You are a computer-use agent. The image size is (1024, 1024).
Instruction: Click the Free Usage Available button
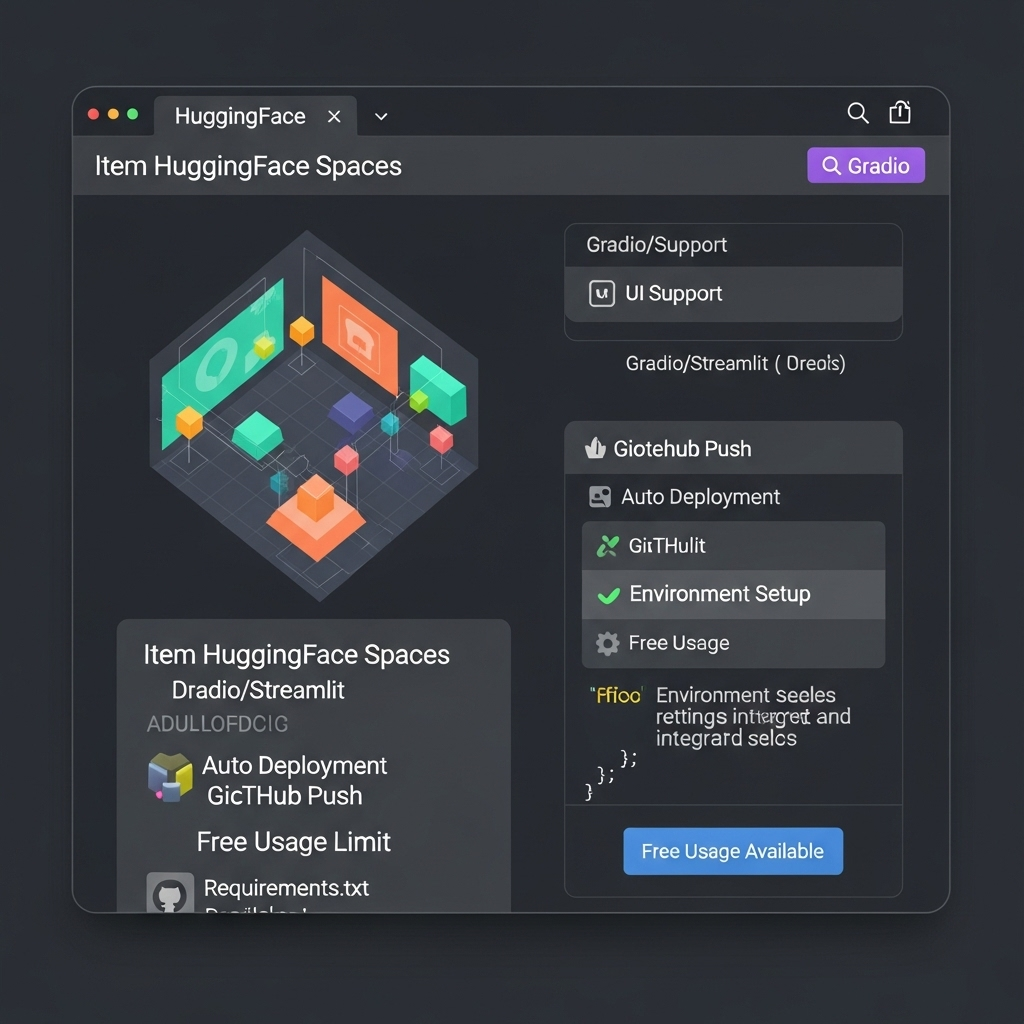[x=733, y=851]
